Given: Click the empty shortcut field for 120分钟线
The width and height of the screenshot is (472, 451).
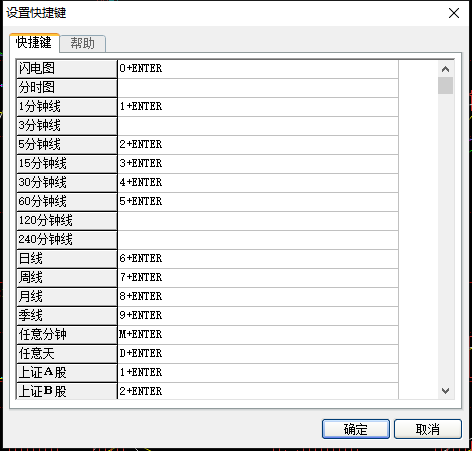Looking at the screenshot, I should tap(258, 221).
